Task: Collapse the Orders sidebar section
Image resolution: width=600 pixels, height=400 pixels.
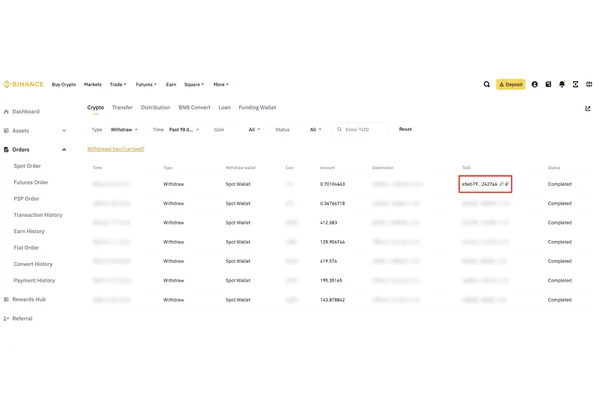Action: click(x=64, y=150)
